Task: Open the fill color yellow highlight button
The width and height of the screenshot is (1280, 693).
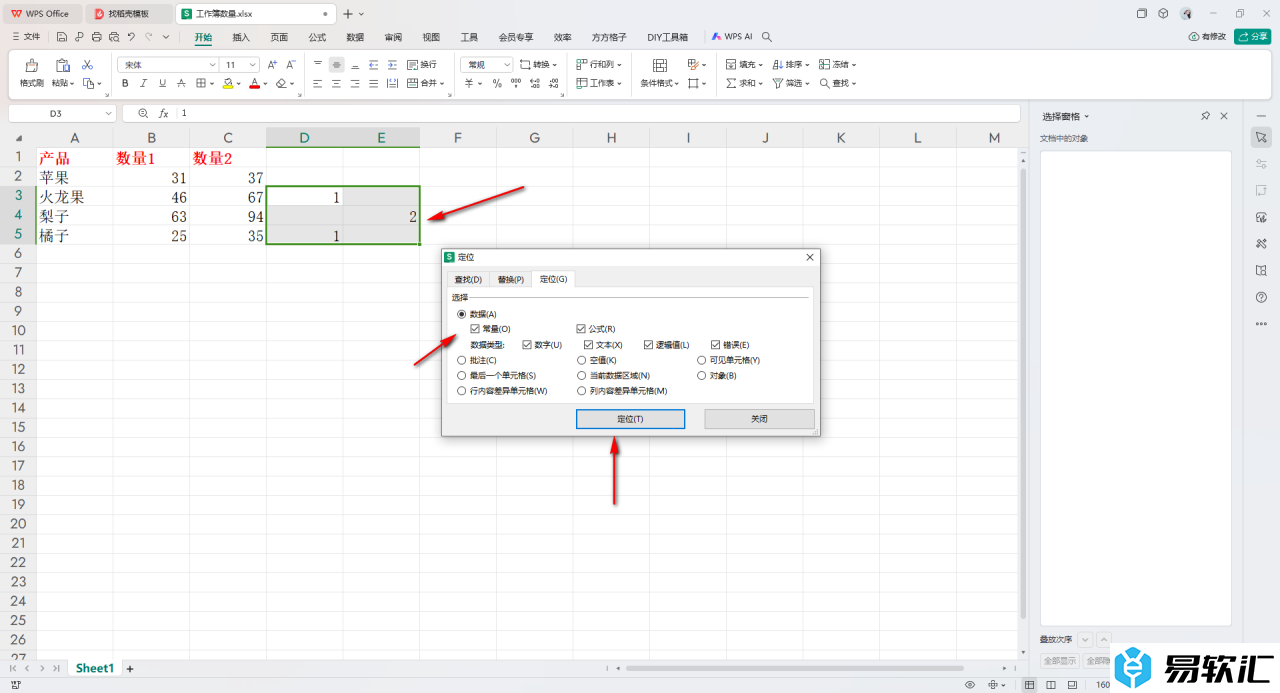Action: coord(228,84)
